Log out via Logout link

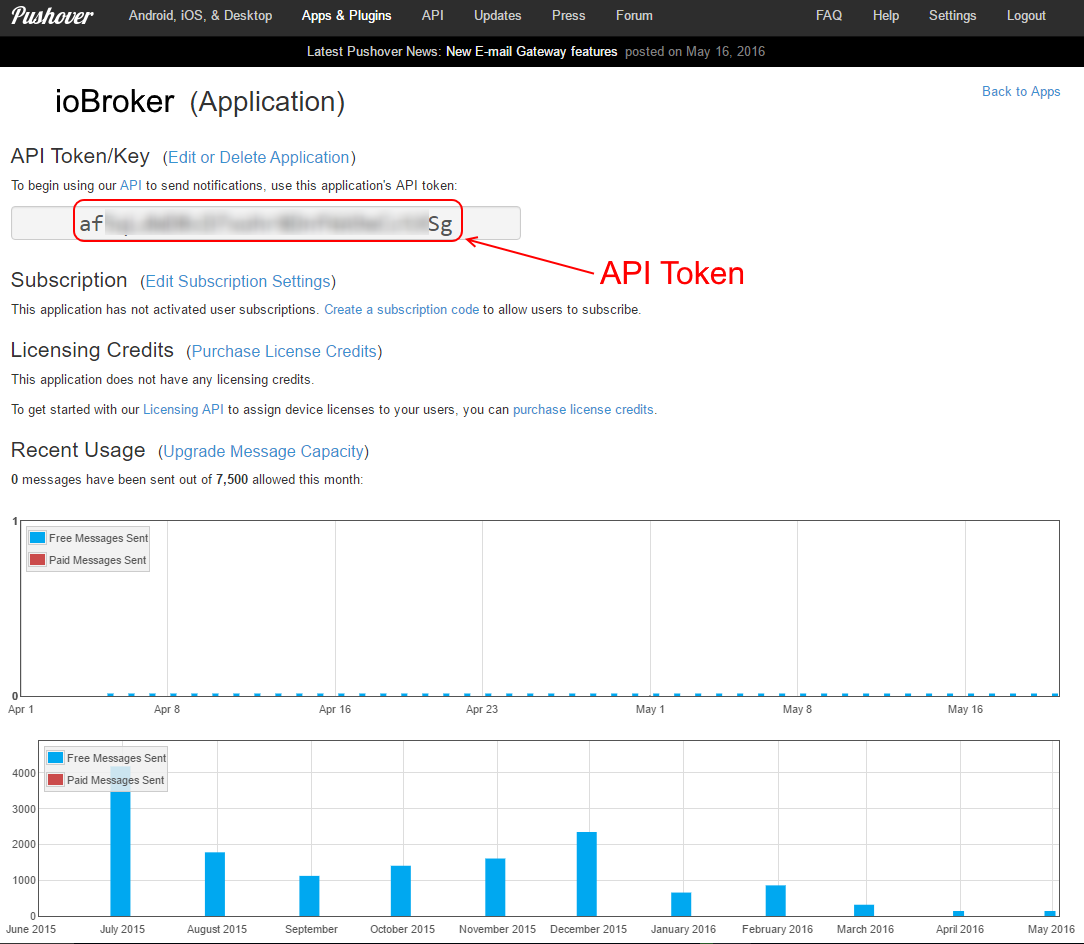tap(1026, 15)
